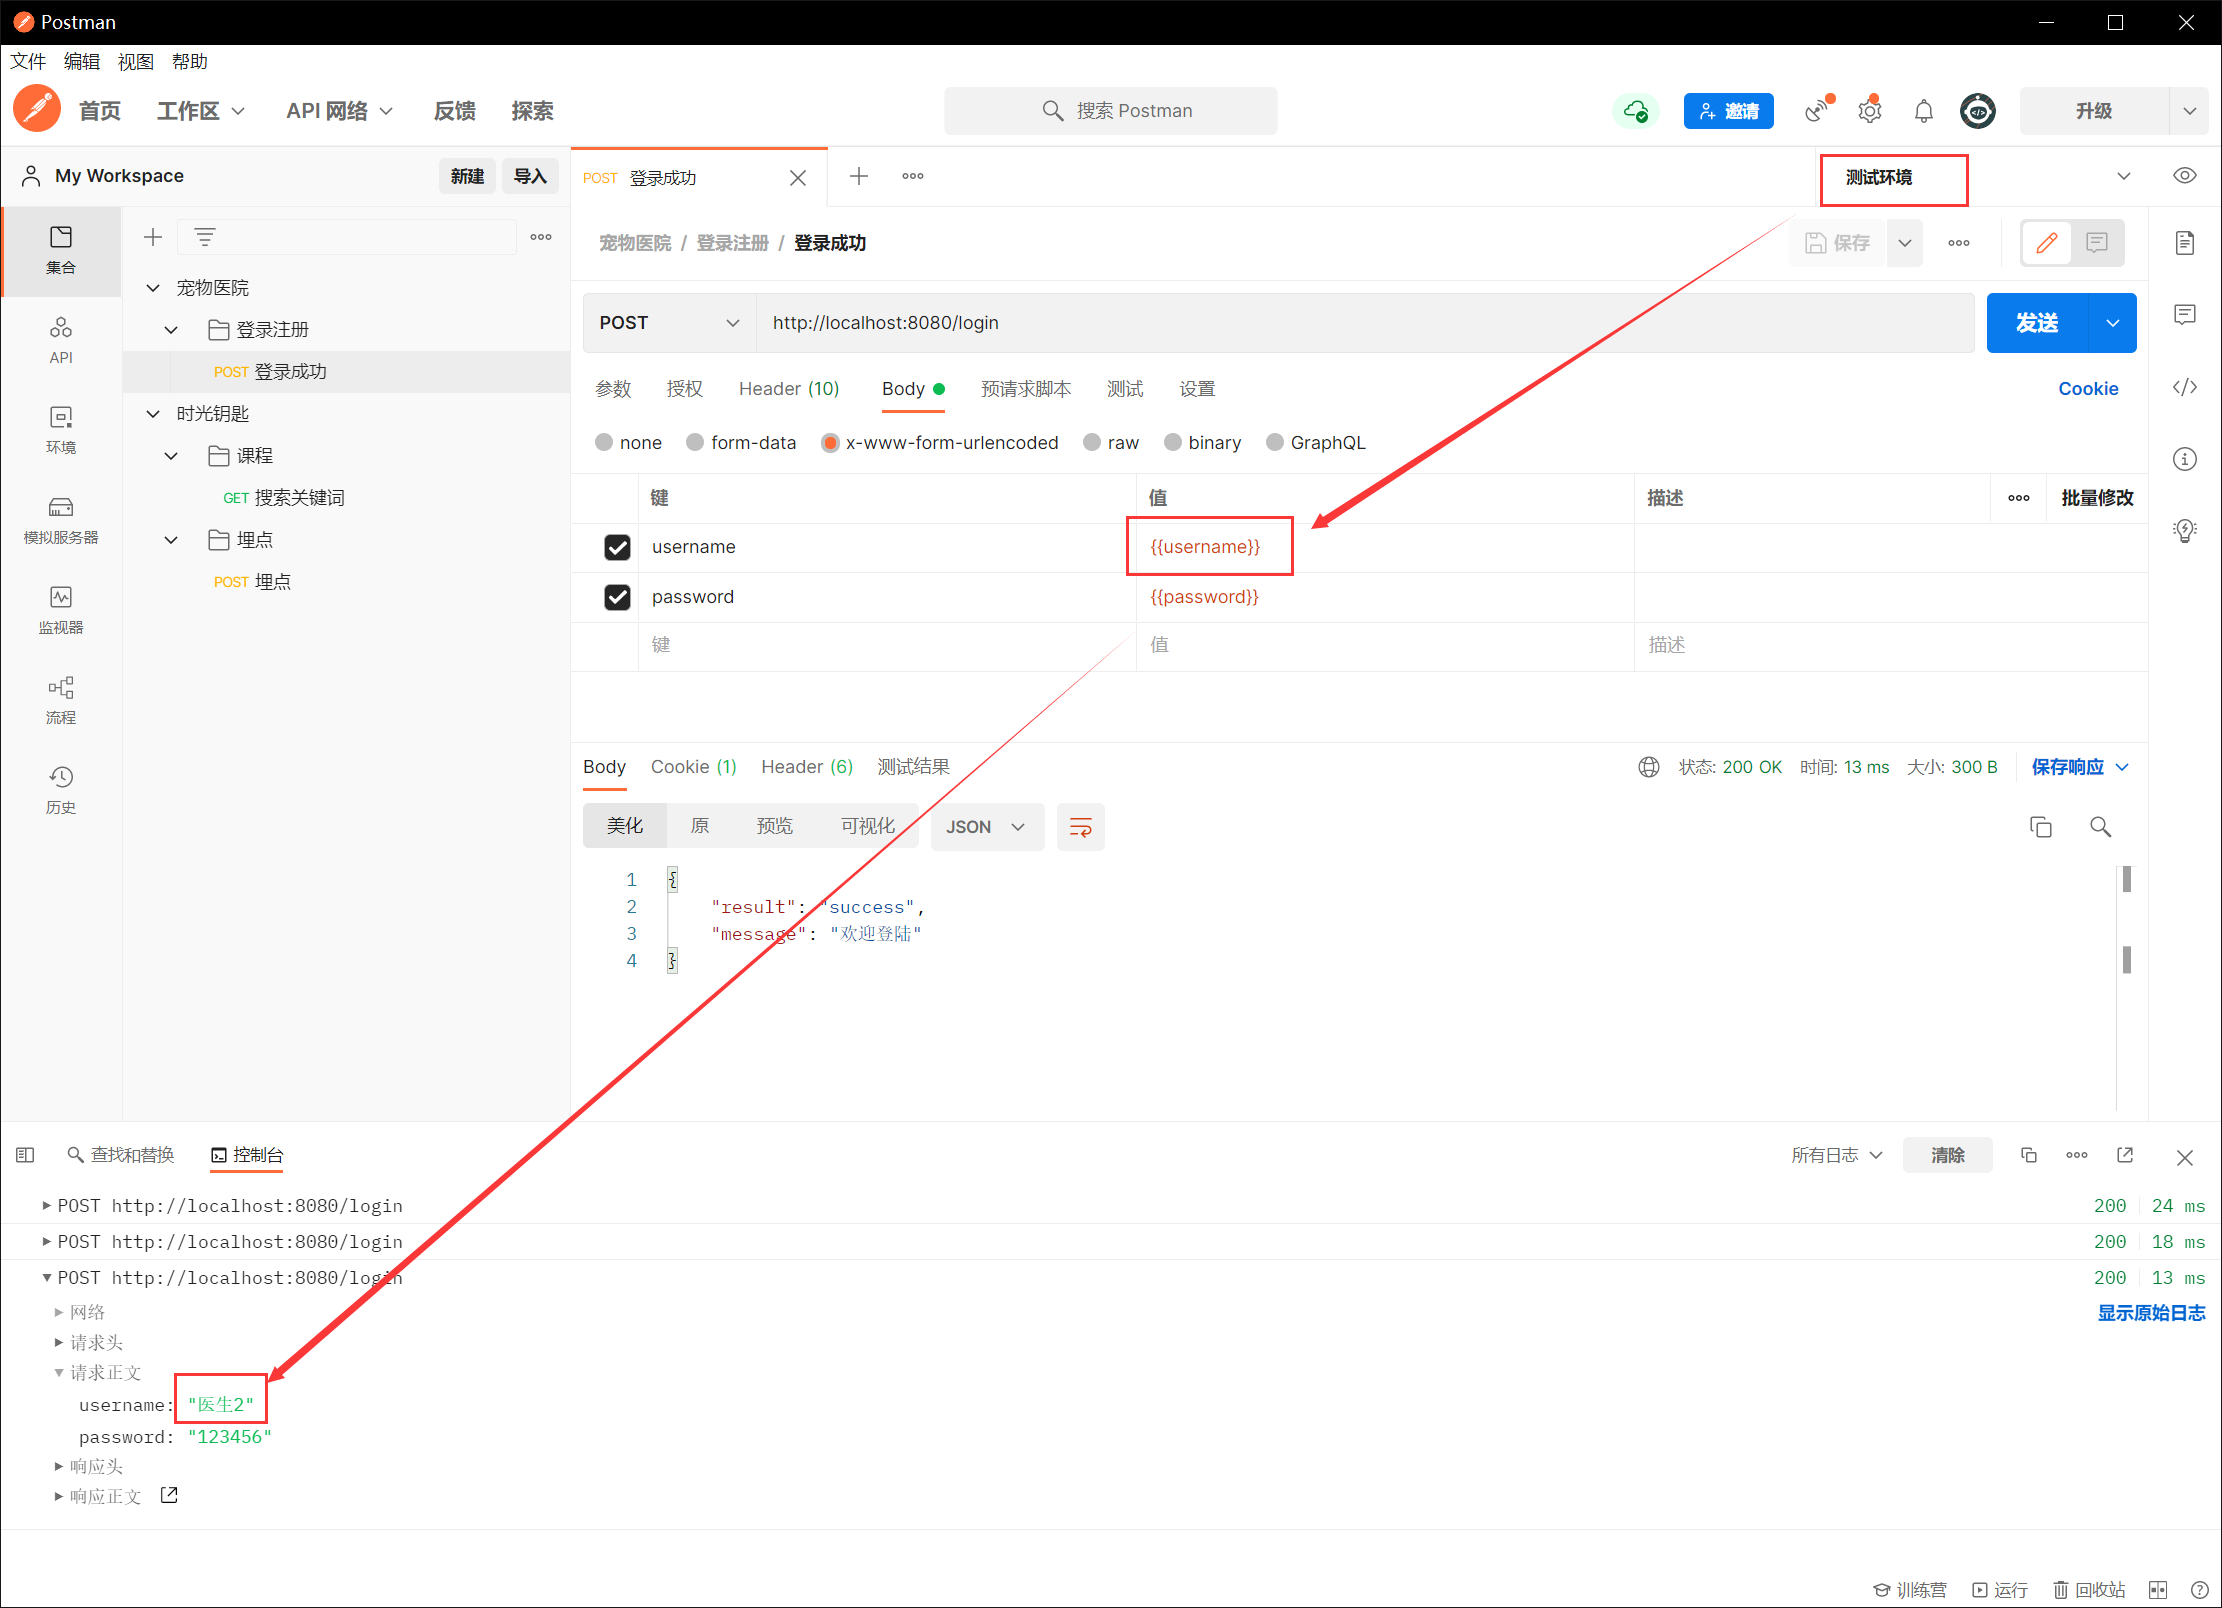2222x1608 pixels.
Task: Click the code snippet icon in right sidebar
Action: pos(2184,388)
